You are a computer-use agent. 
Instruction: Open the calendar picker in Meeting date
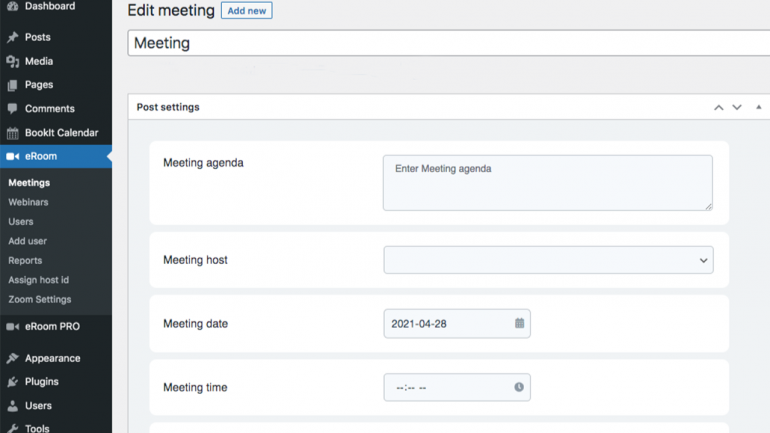click(519, 323)
